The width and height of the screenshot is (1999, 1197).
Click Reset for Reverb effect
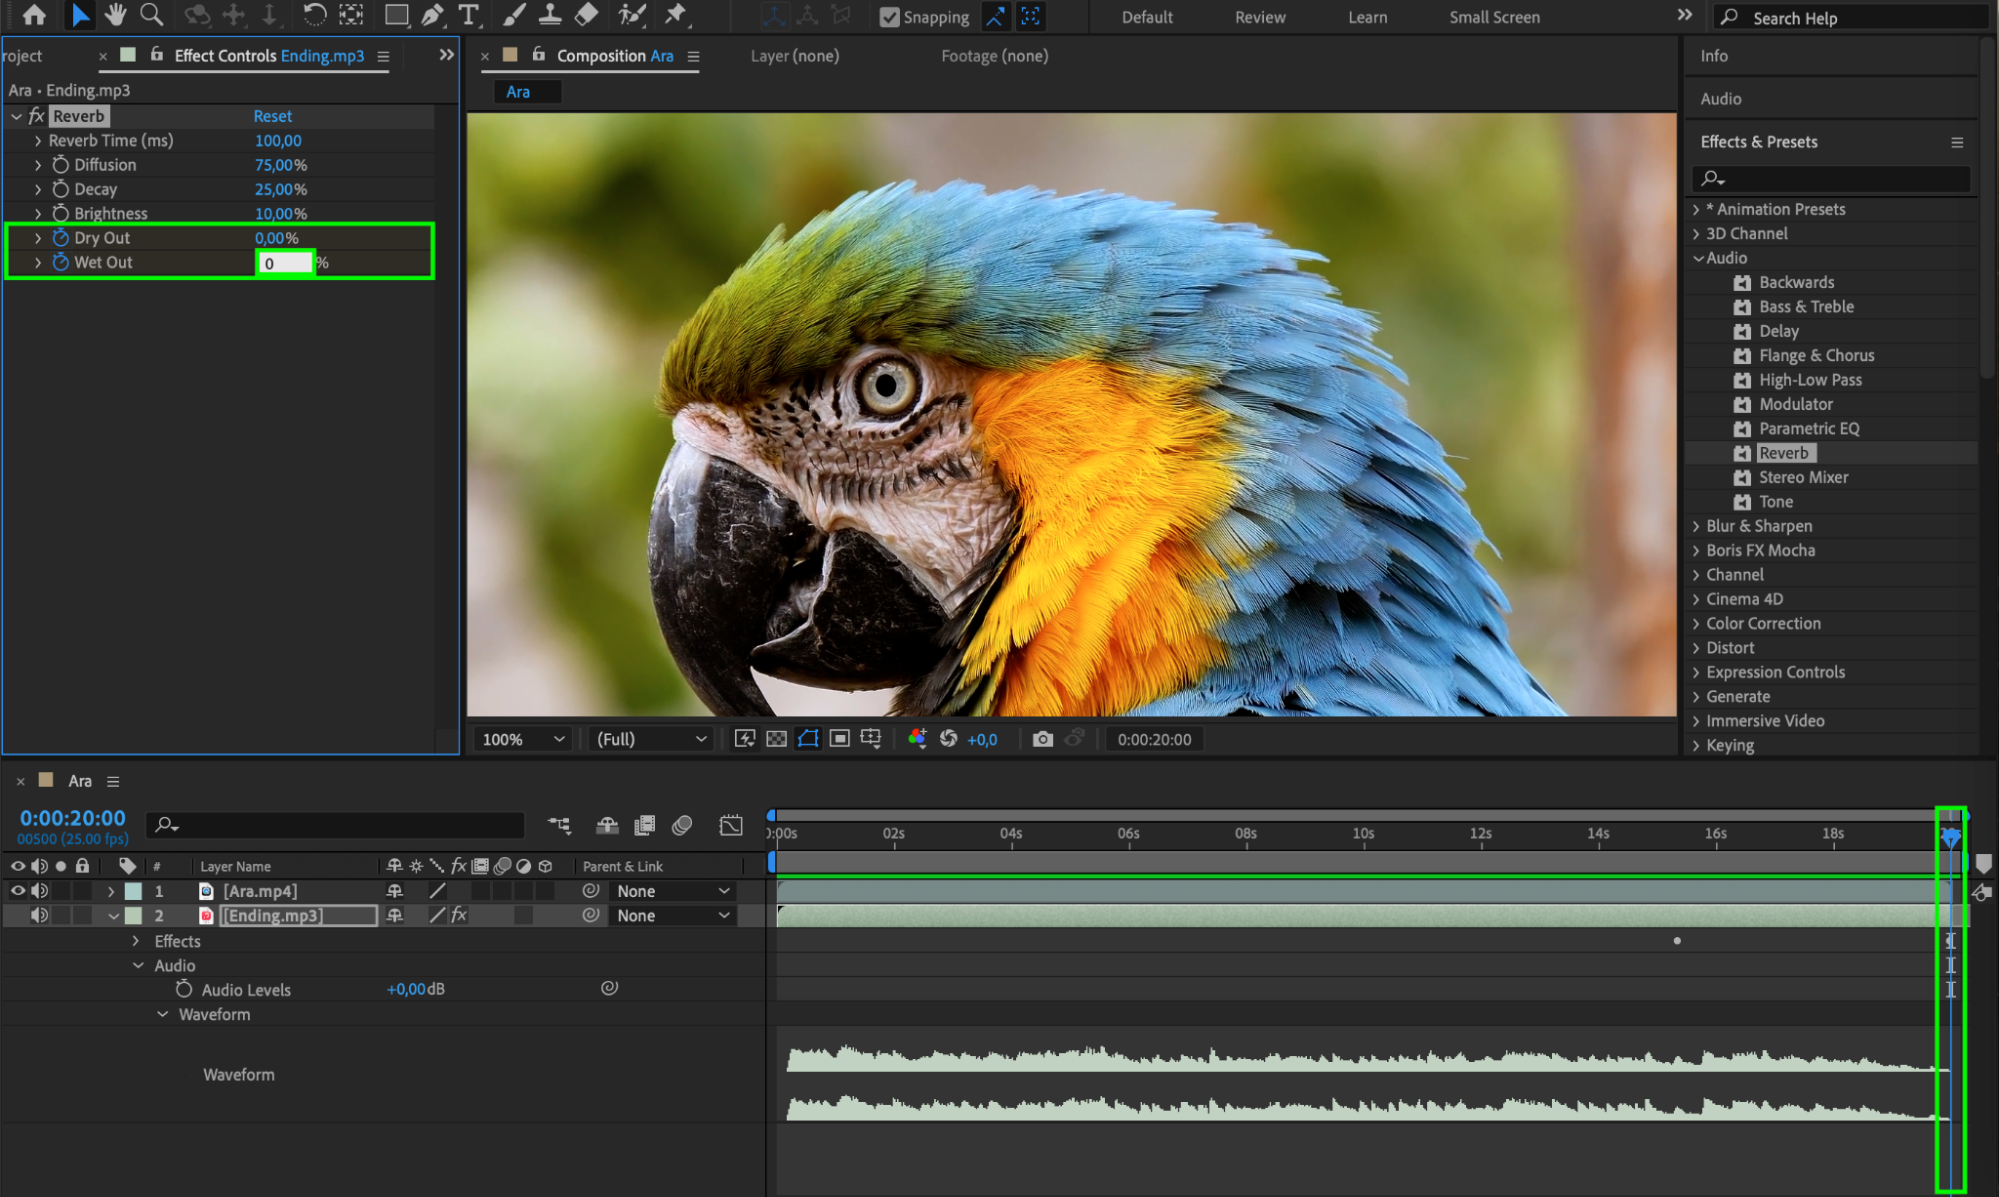(272, 116)
